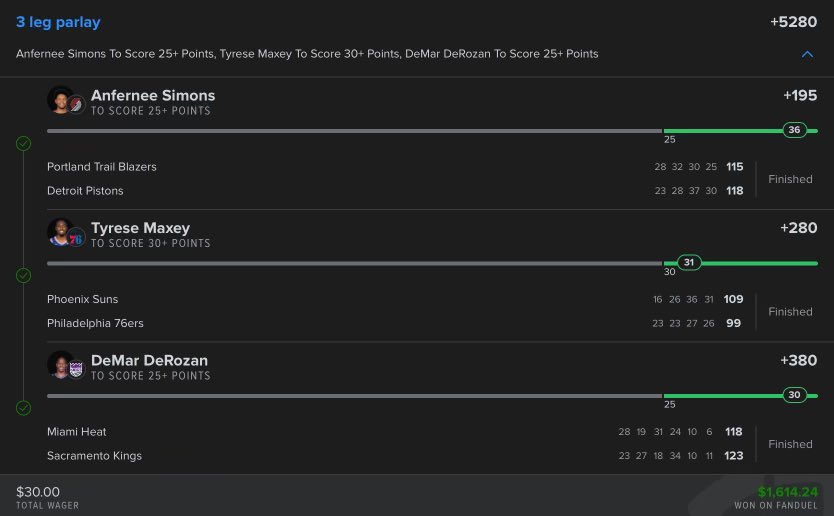Click the 76ers logo beside Maxey
Viewport: 834px width, 516px height.
click(x=76, y=236)
